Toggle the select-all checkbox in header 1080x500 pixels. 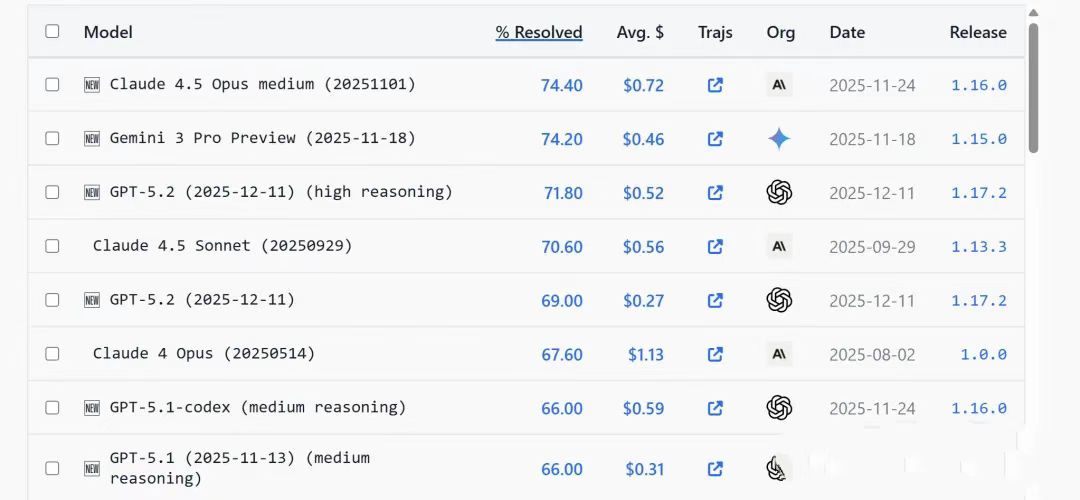click(x=52, y=31)
